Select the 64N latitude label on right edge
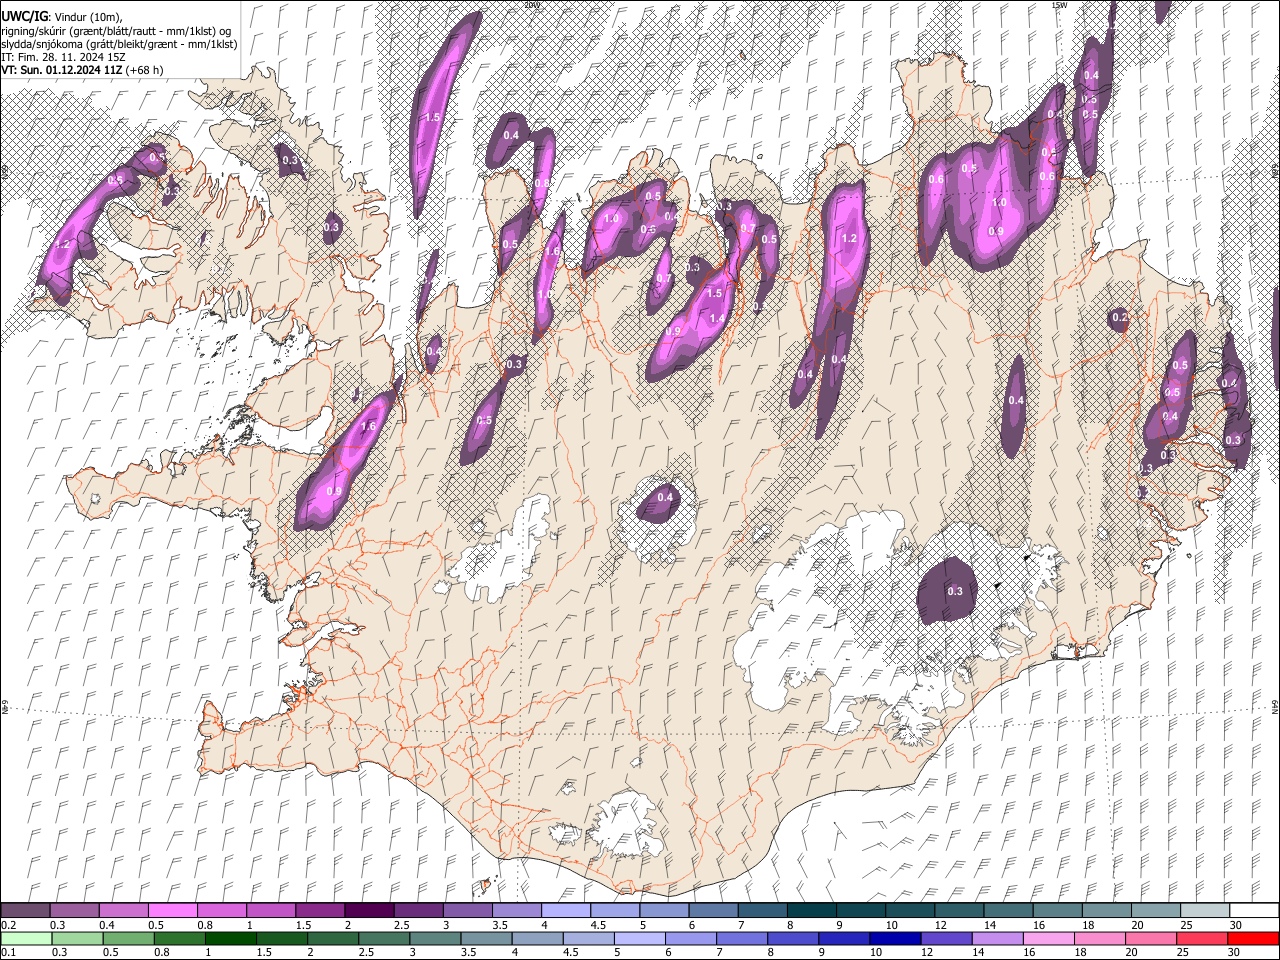This screenshot has height=960, width=1280. [1275, 706]
